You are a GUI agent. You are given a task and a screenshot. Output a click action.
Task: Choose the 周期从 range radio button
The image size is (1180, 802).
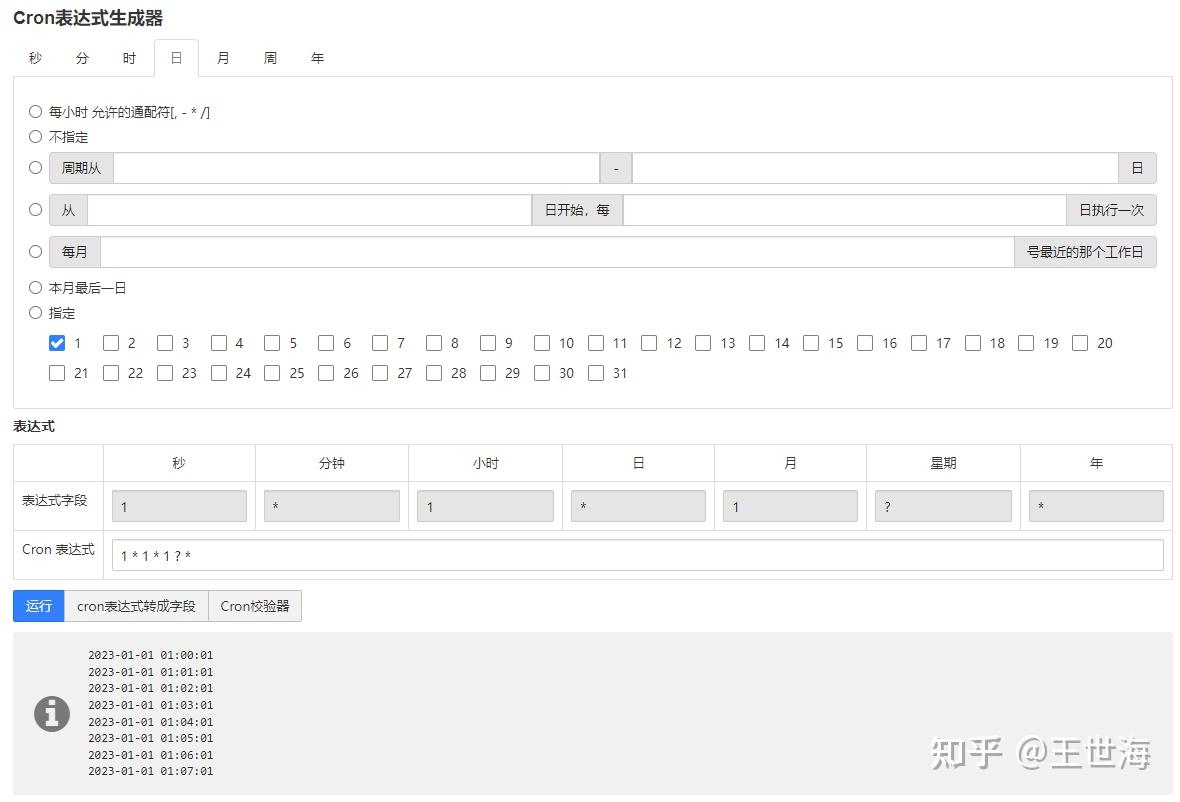pyautogui.click(x=35, y=168)
